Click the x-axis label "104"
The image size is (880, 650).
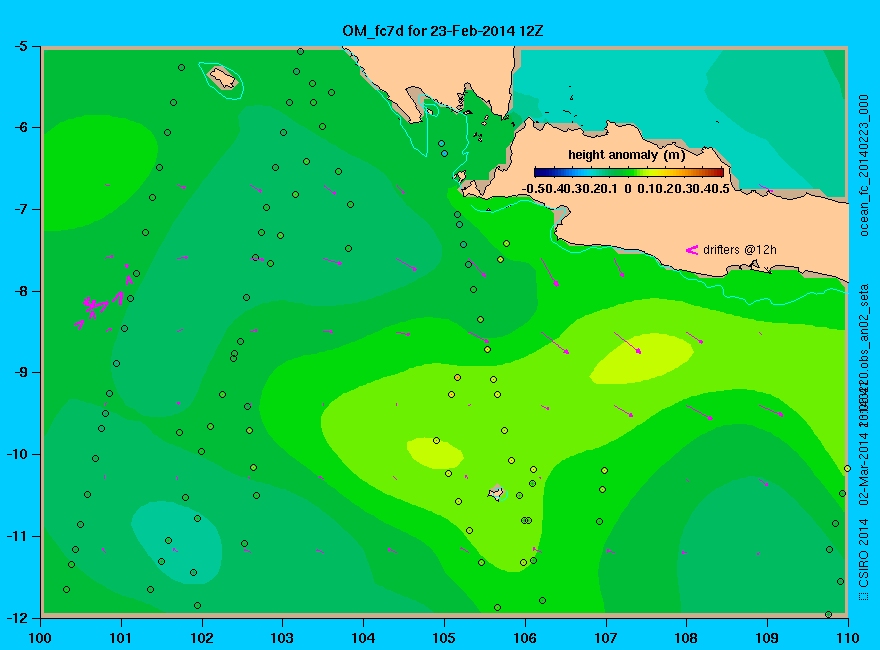[364, 638]
